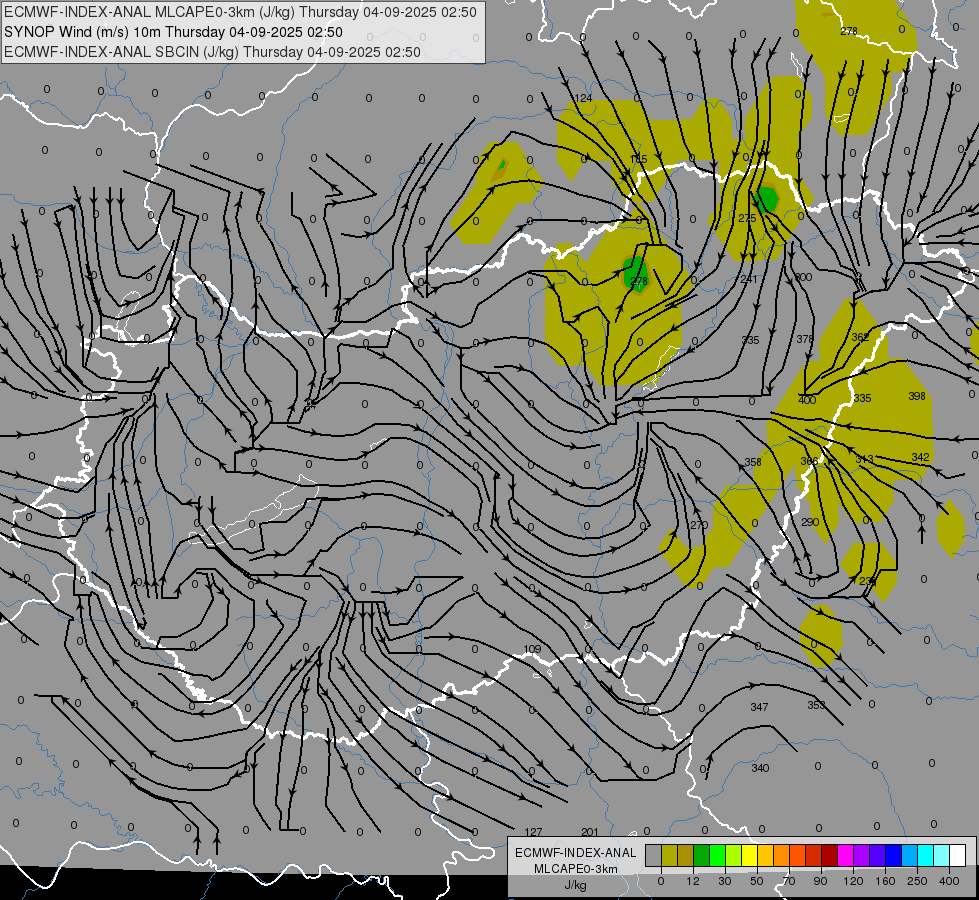Click the map value 124
979x900 pixels.
pos(583,98)
